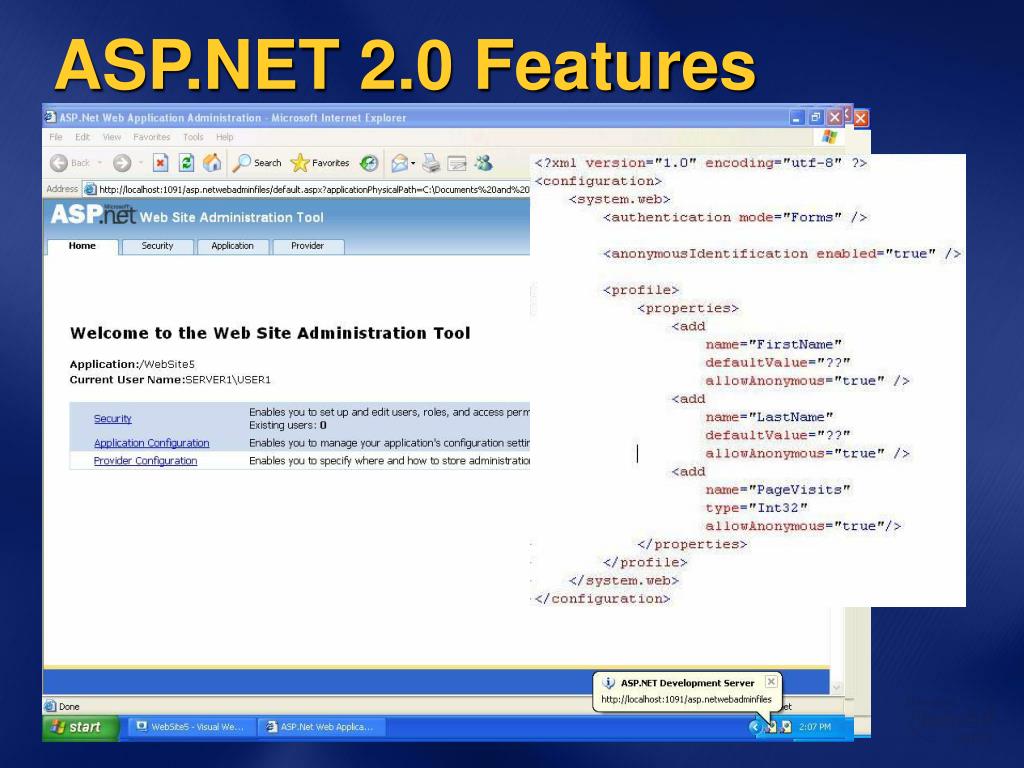Open the View menu

pos(112,137)
